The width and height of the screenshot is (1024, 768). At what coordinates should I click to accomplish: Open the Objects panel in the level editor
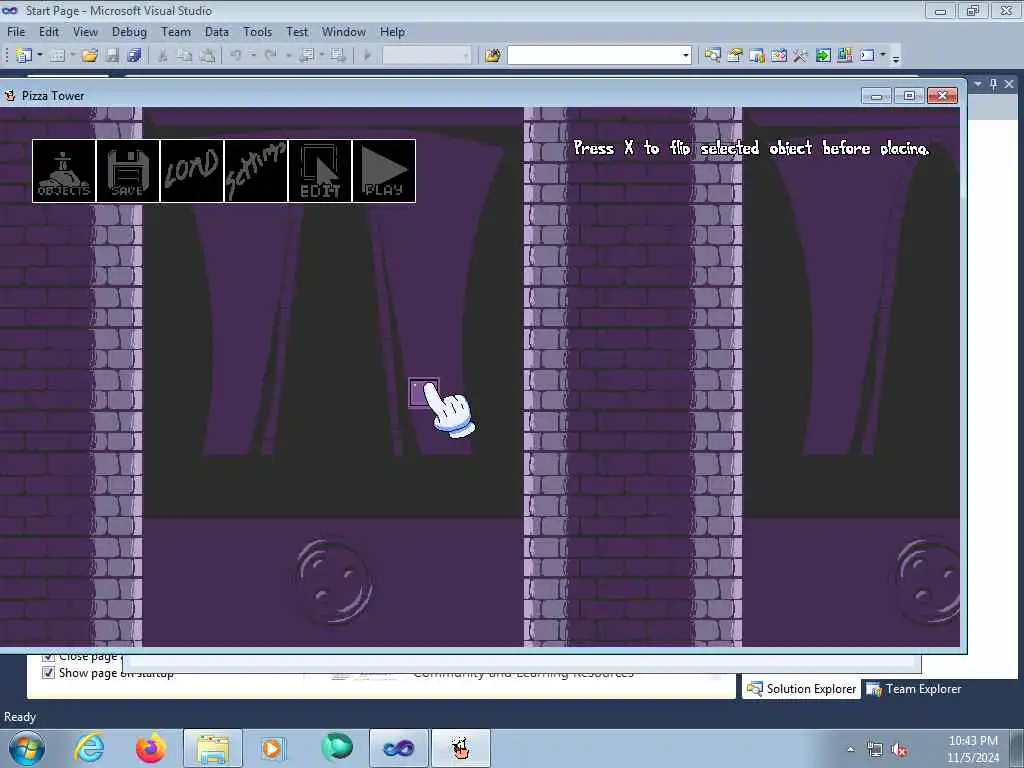click(x=64, y=171)
